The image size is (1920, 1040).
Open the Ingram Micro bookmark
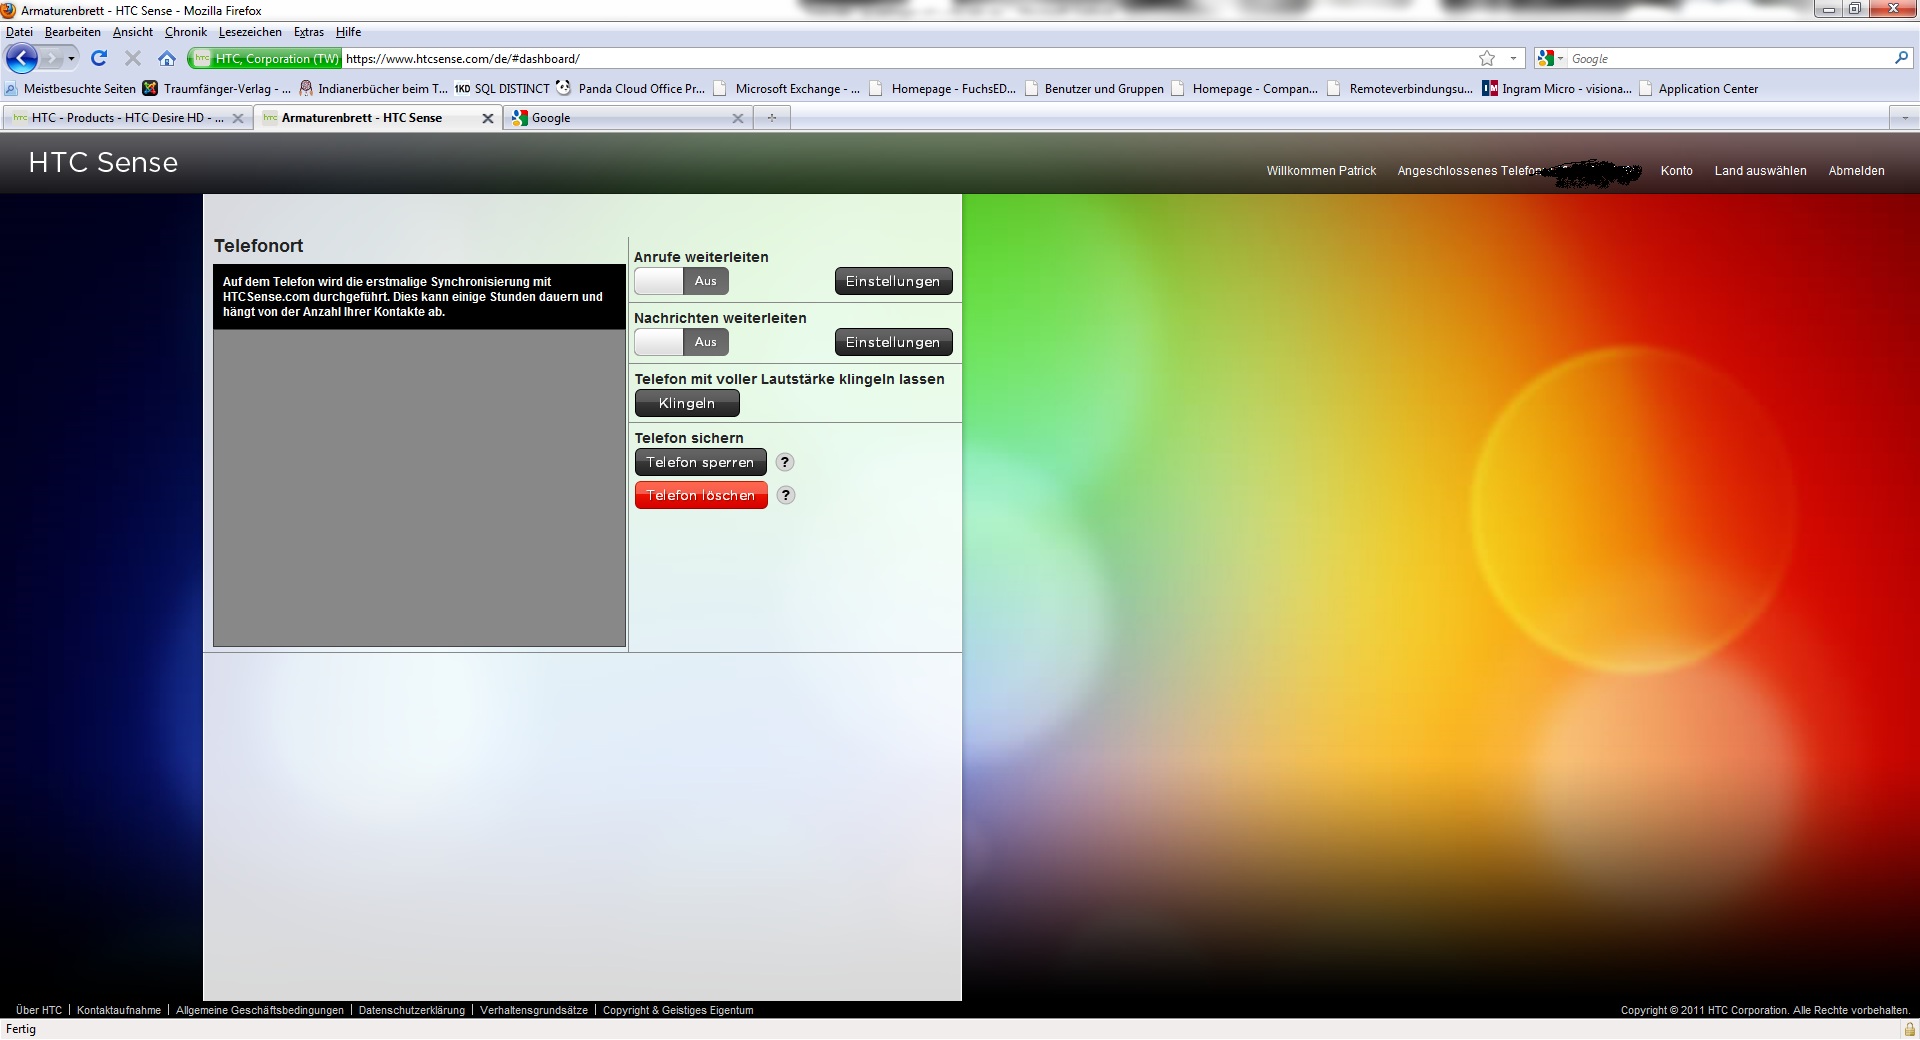[x=1557, y=89]
